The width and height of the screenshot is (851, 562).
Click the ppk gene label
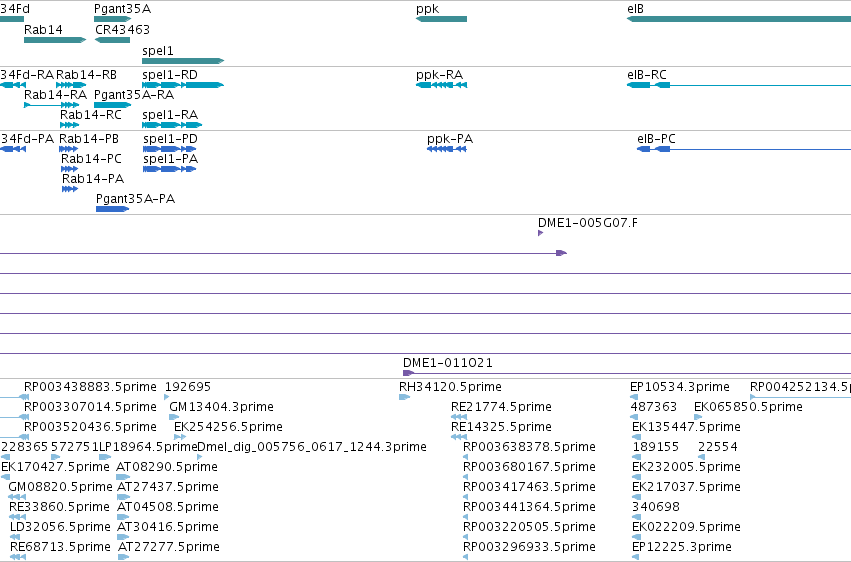(427, 9)
